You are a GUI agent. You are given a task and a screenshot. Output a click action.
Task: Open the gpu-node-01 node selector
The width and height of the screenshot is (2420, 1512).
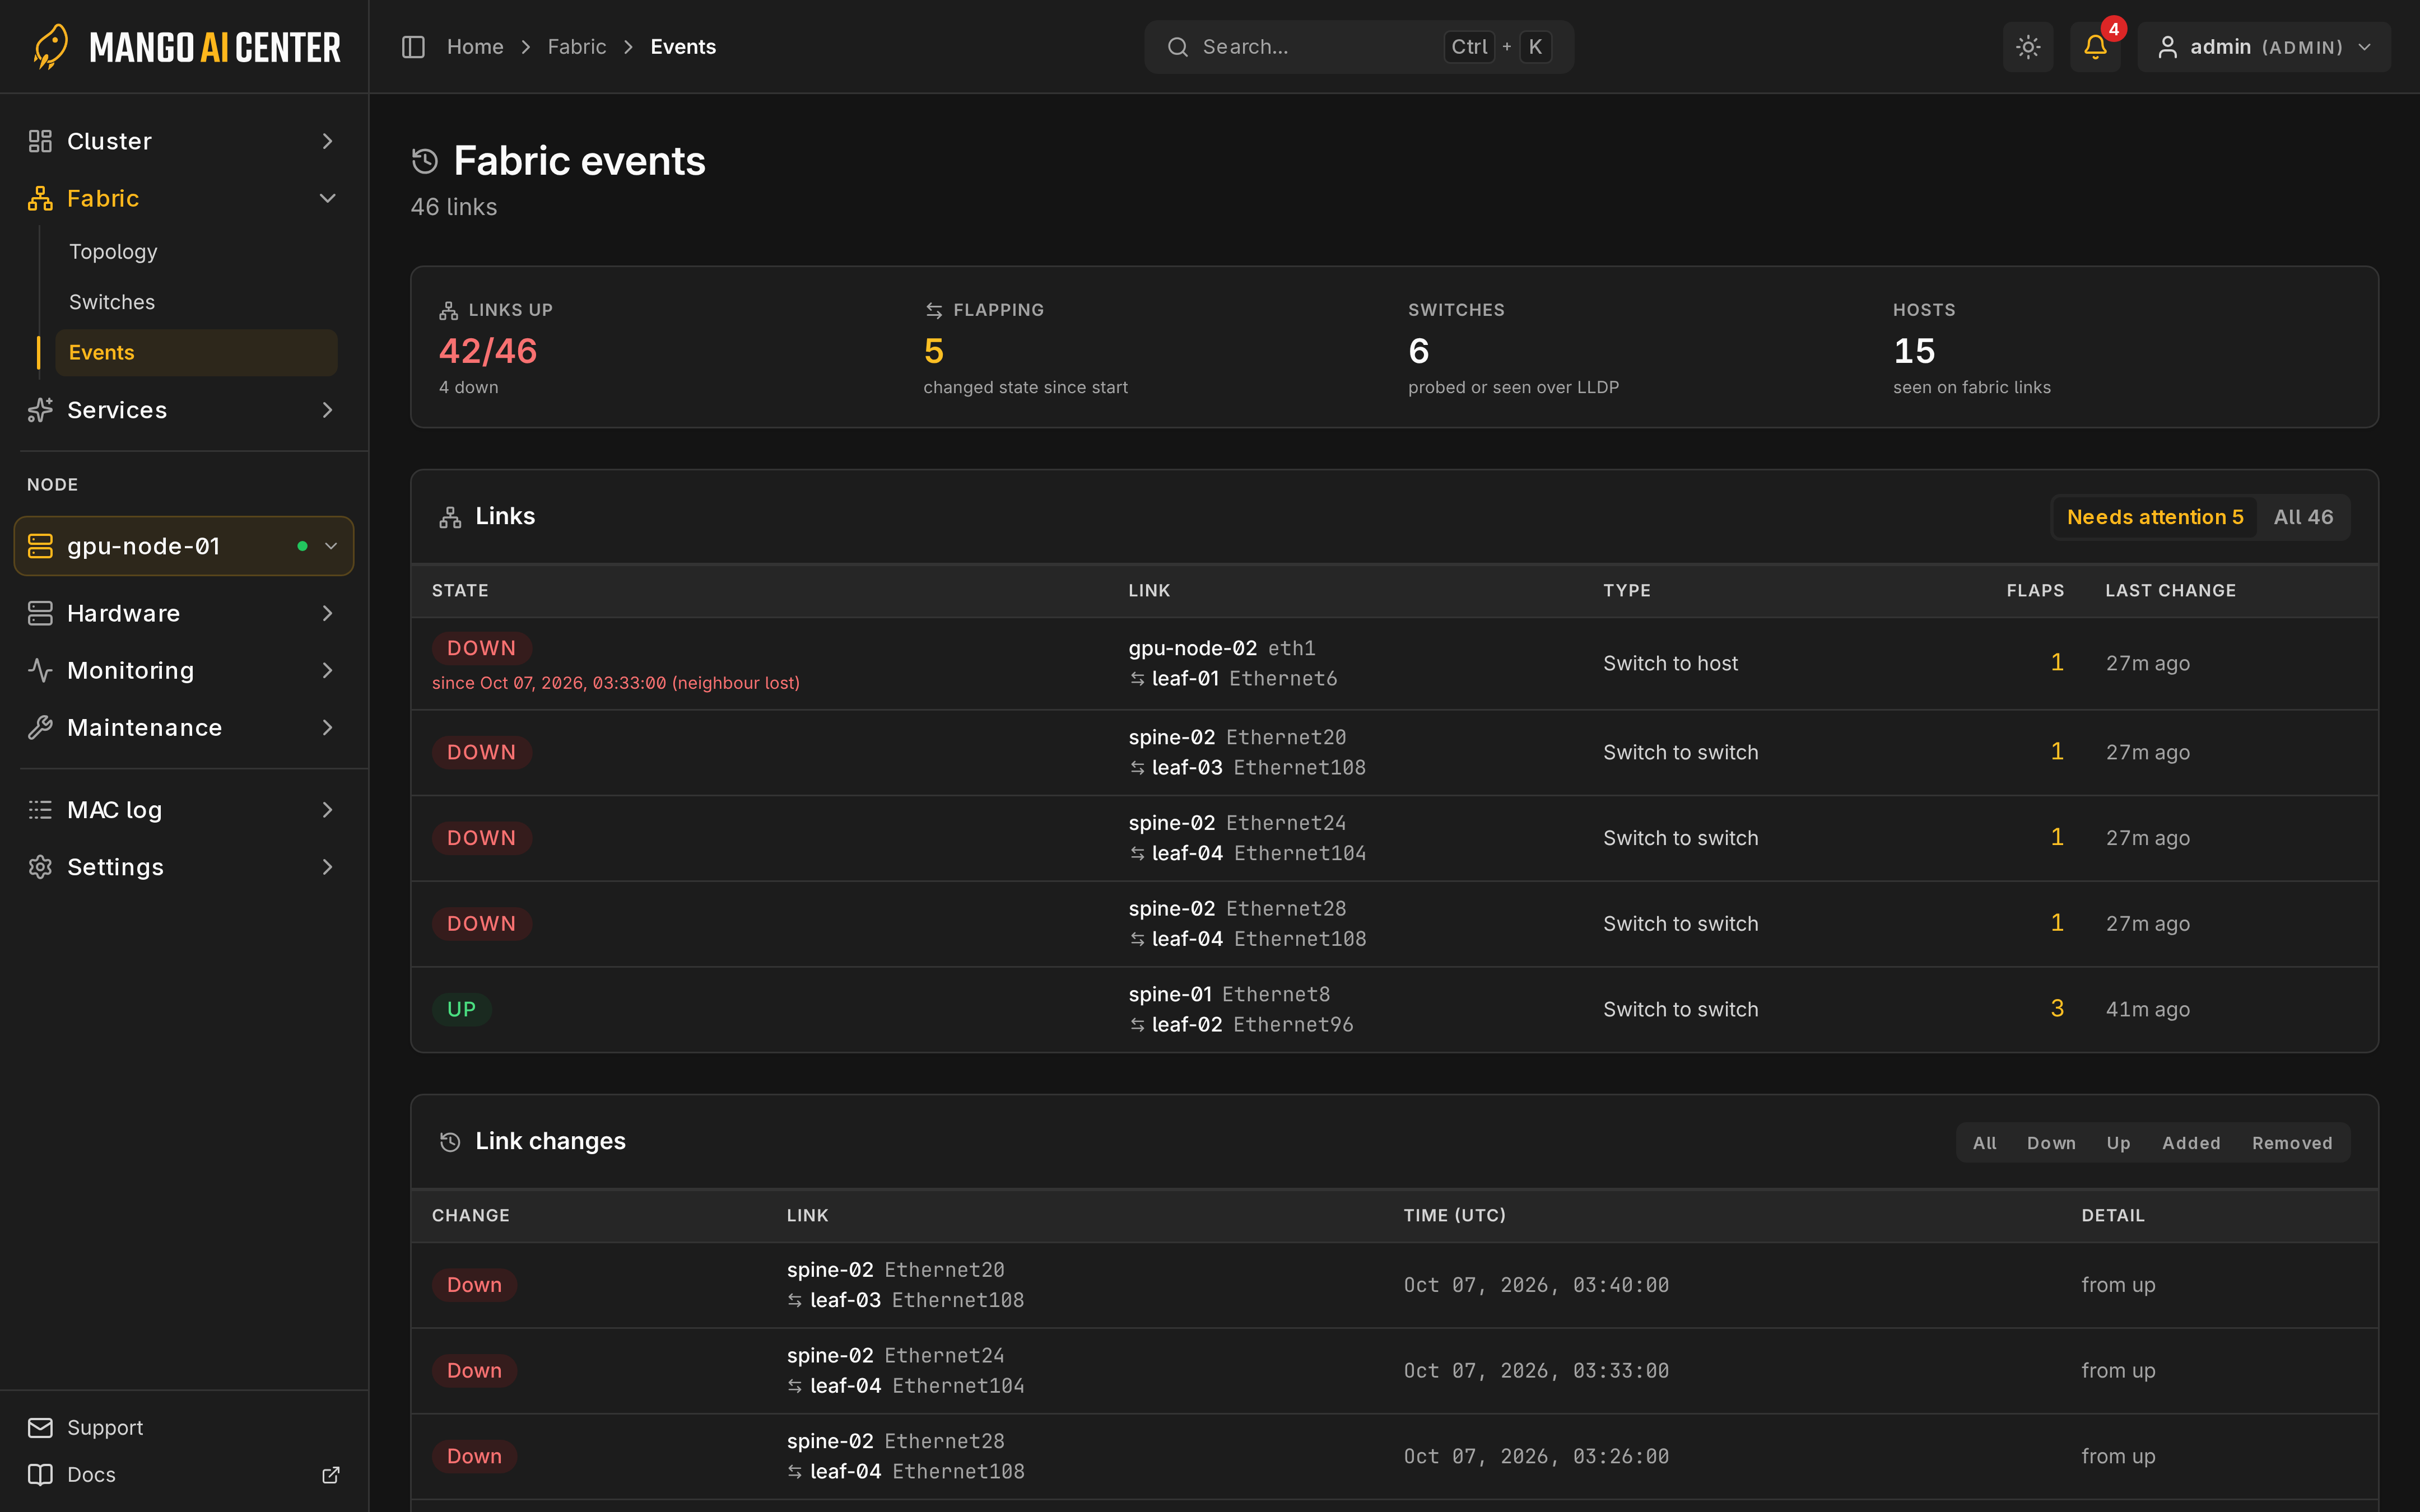[x=184, y=546]
